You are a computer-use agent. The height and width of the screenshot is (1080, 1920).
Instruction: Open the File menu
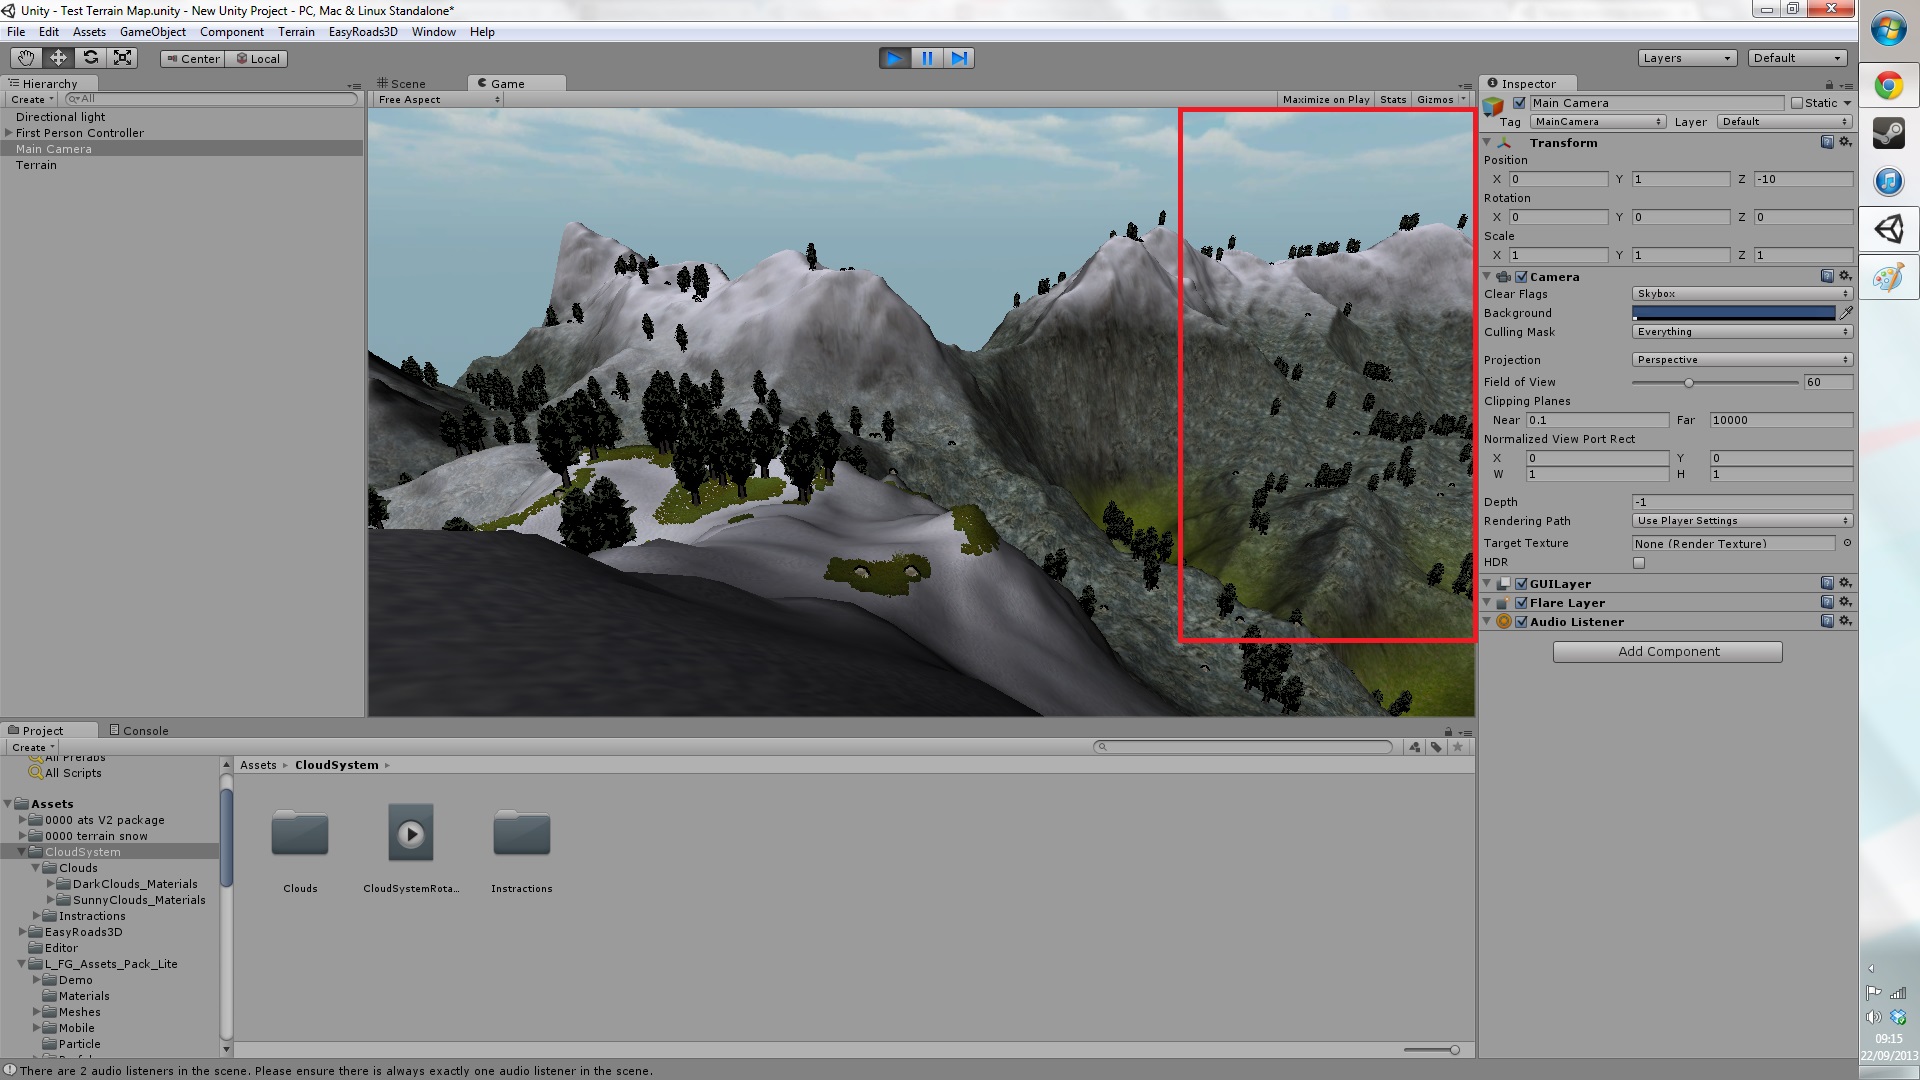pyautogui.click(x=16, y=32)
